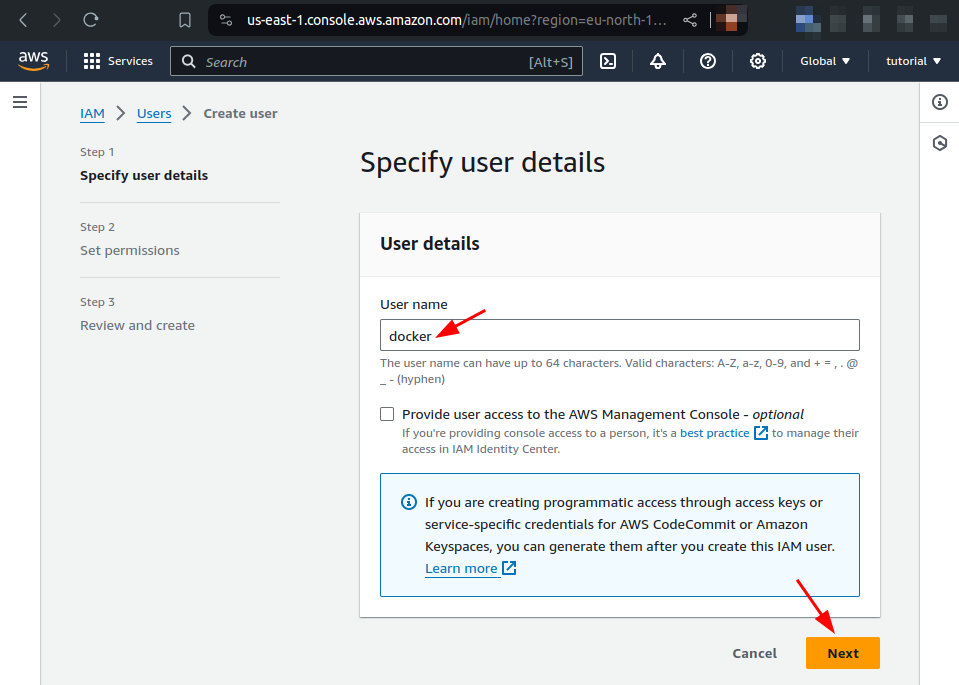Open the tutorial account dropdown

(x=911, y=61)
